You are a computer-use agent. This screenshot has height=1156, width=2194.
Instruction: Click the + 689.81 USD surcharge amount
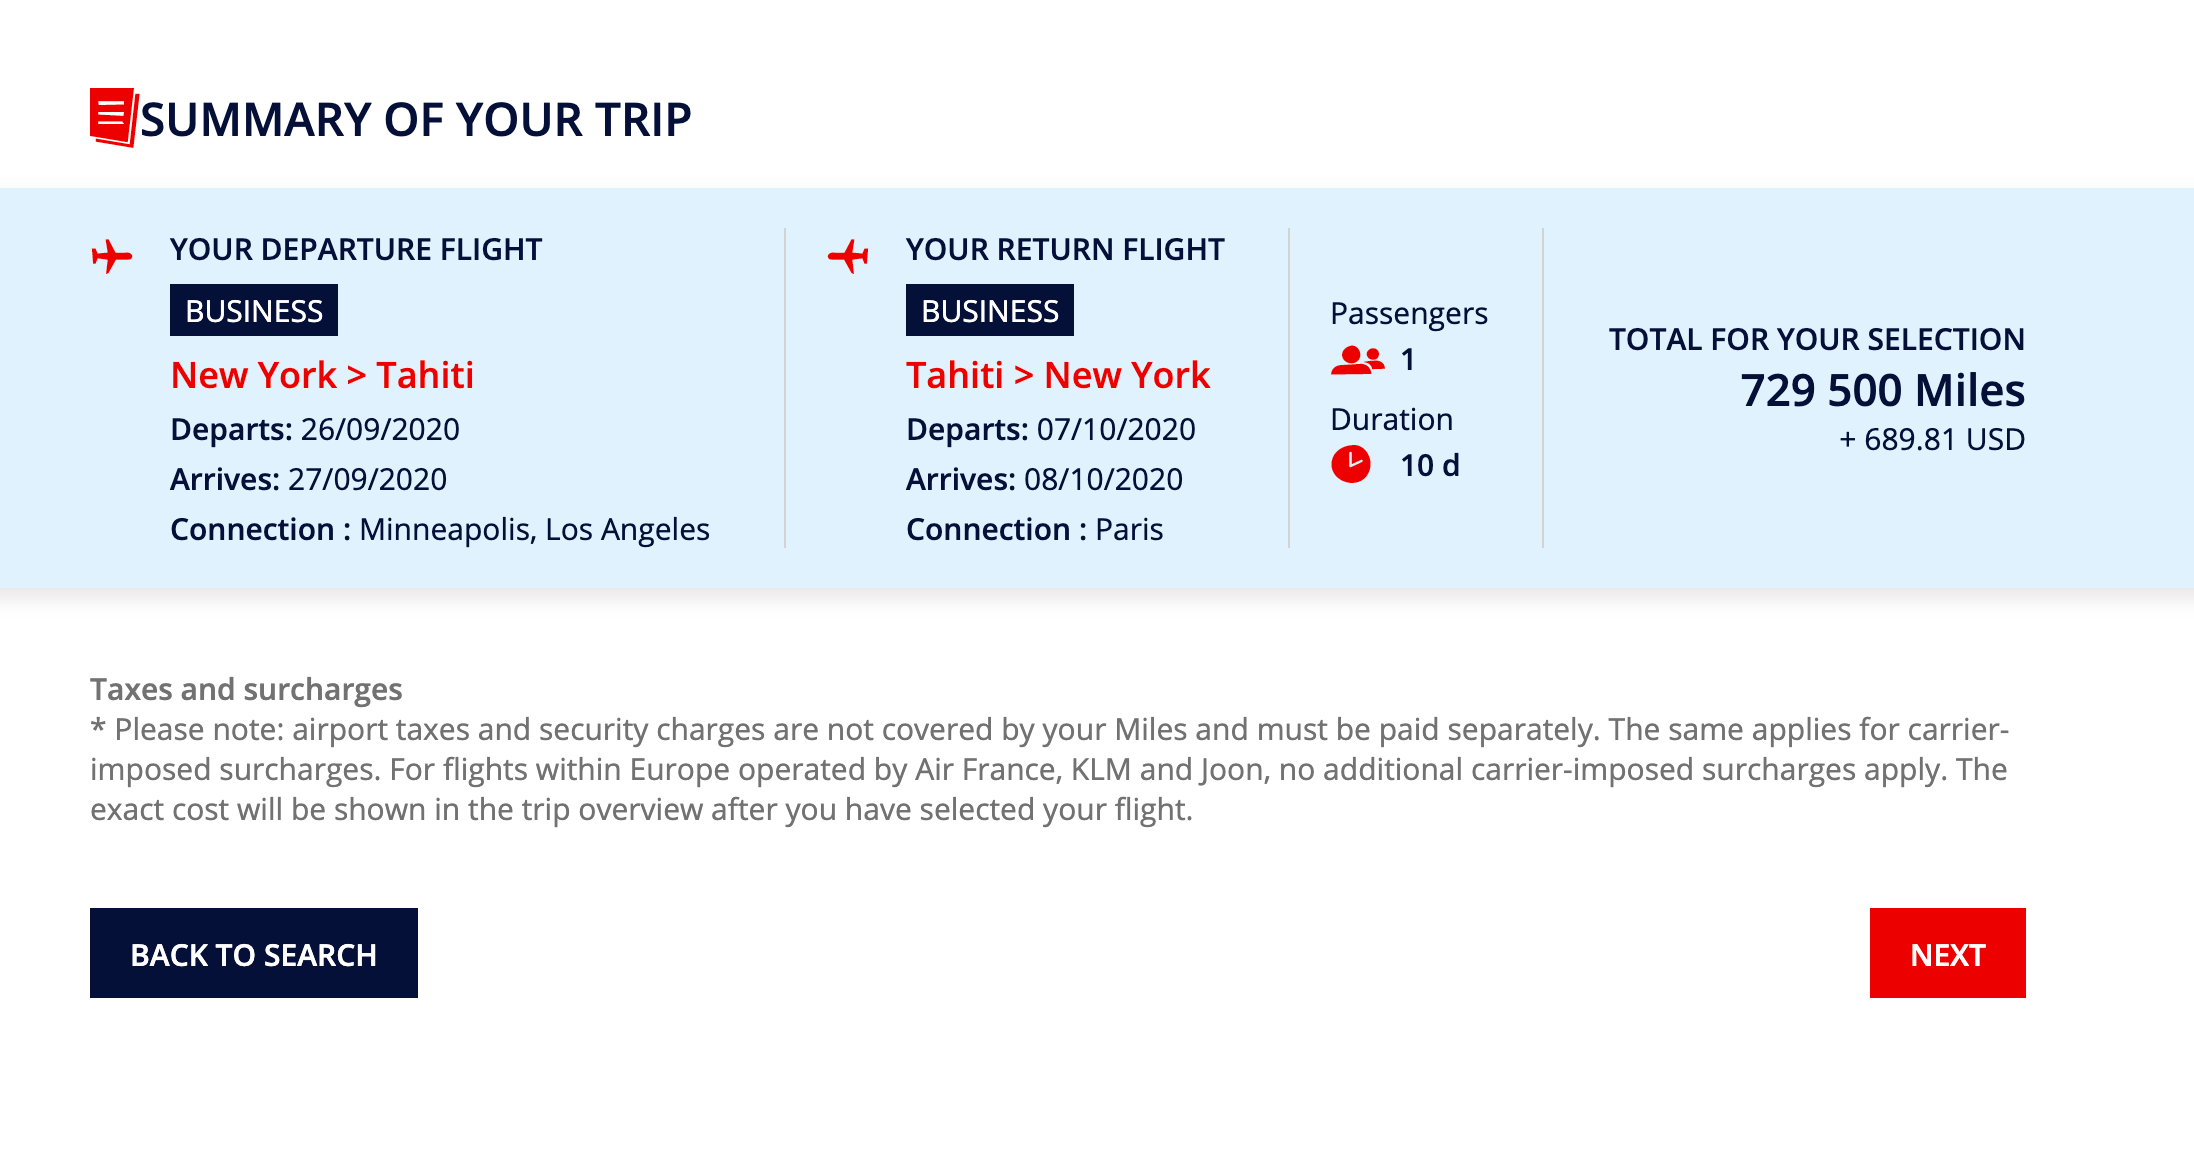point(1932,440)
